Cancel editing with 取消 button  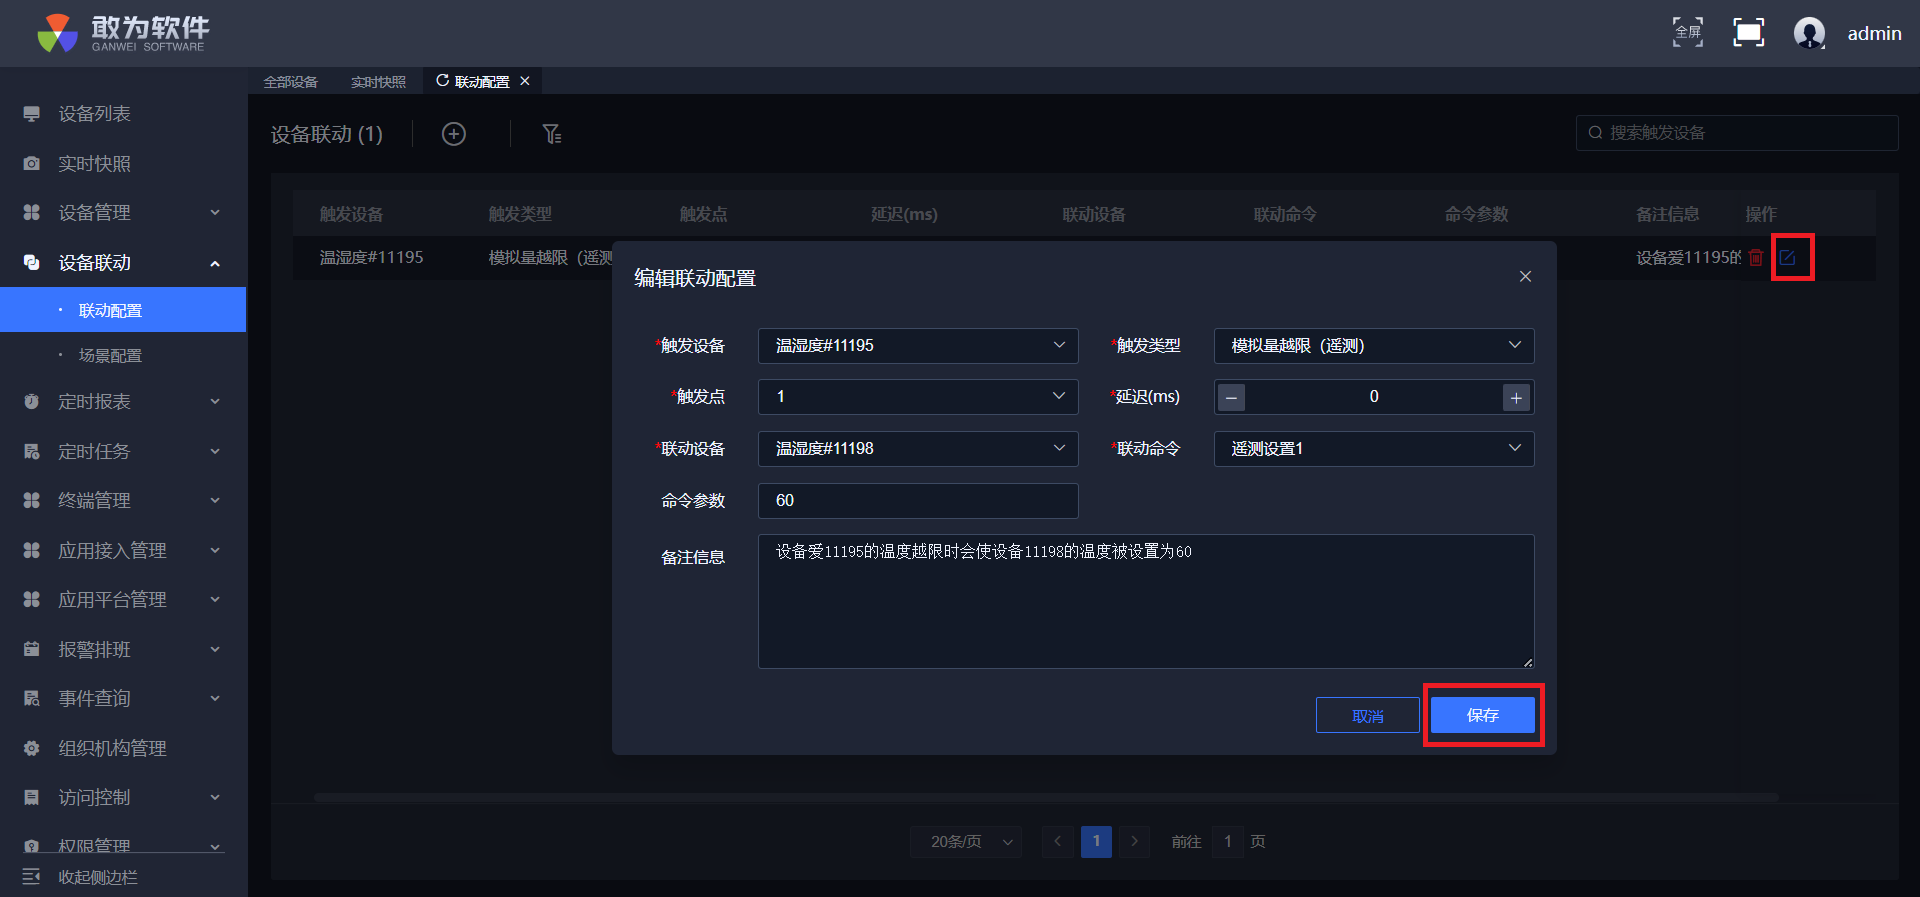(x=1367, y=716)
